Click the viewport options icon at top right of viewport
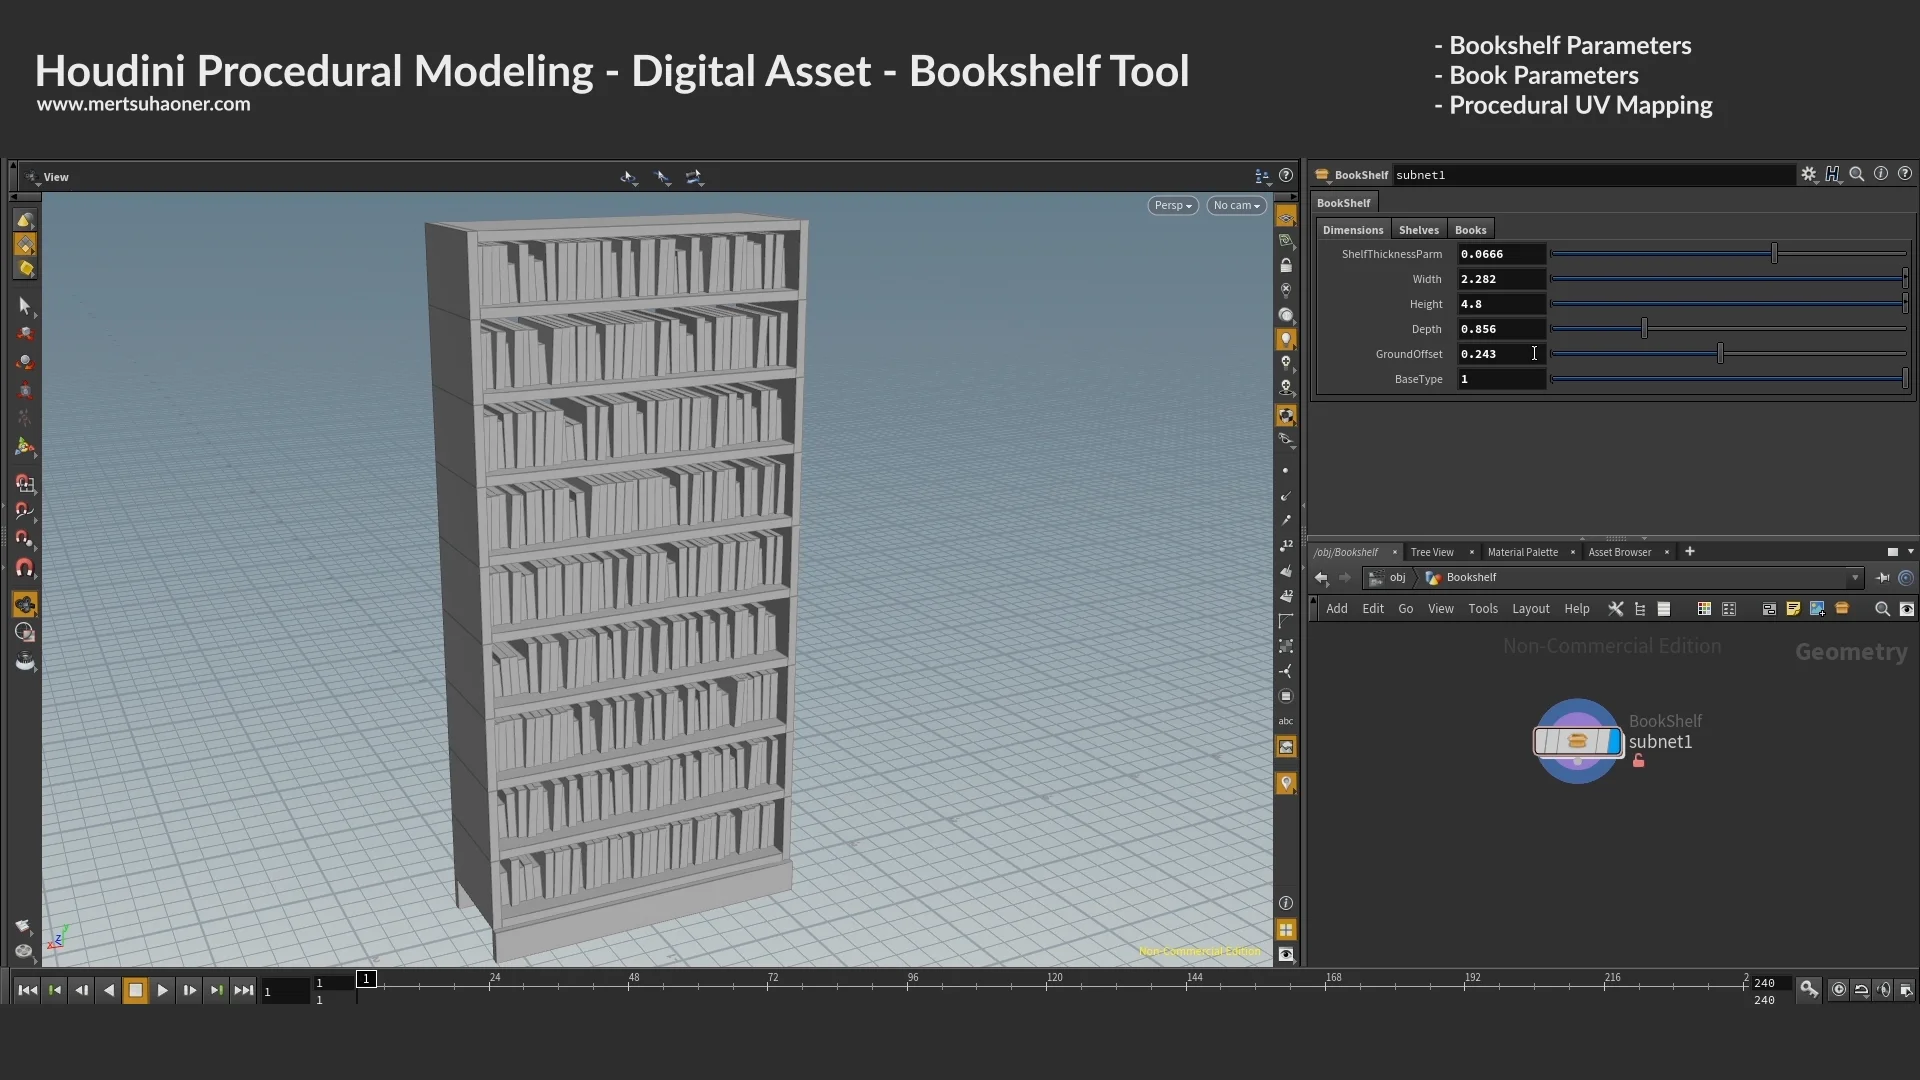The height and width of the screenshot is (1080, 1920). tap(1263, 176)
